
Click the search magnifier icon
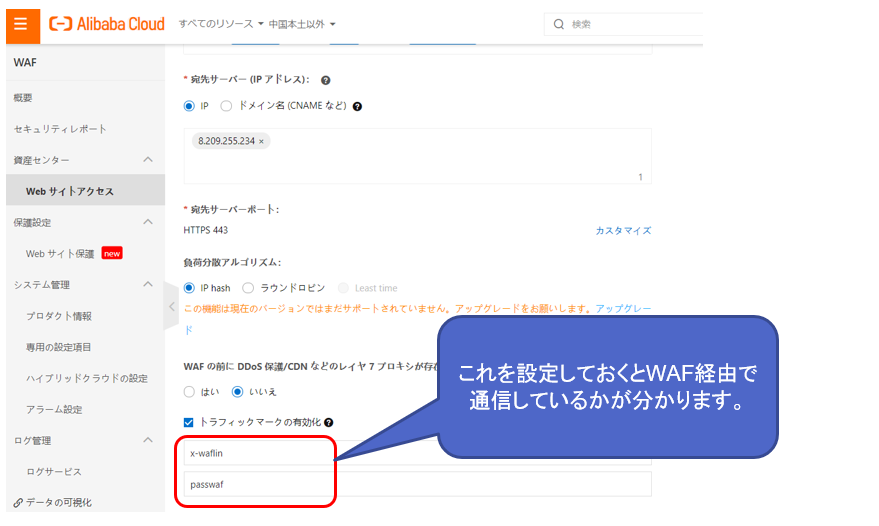(x=558, y=24)
